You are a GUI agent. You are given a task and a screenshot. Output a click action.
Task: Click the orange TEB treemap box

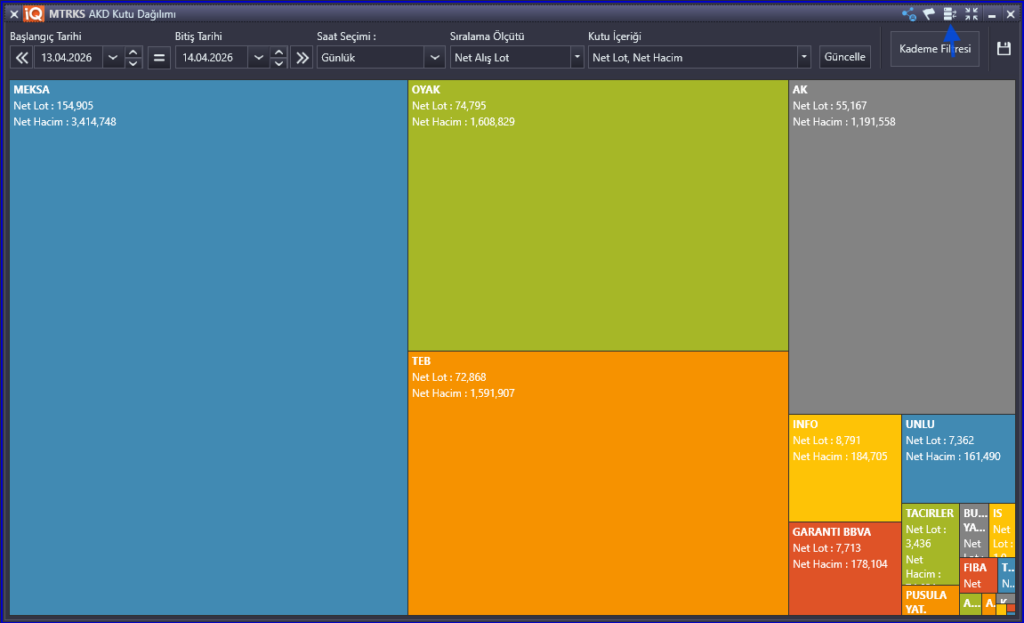coord(597,485)
